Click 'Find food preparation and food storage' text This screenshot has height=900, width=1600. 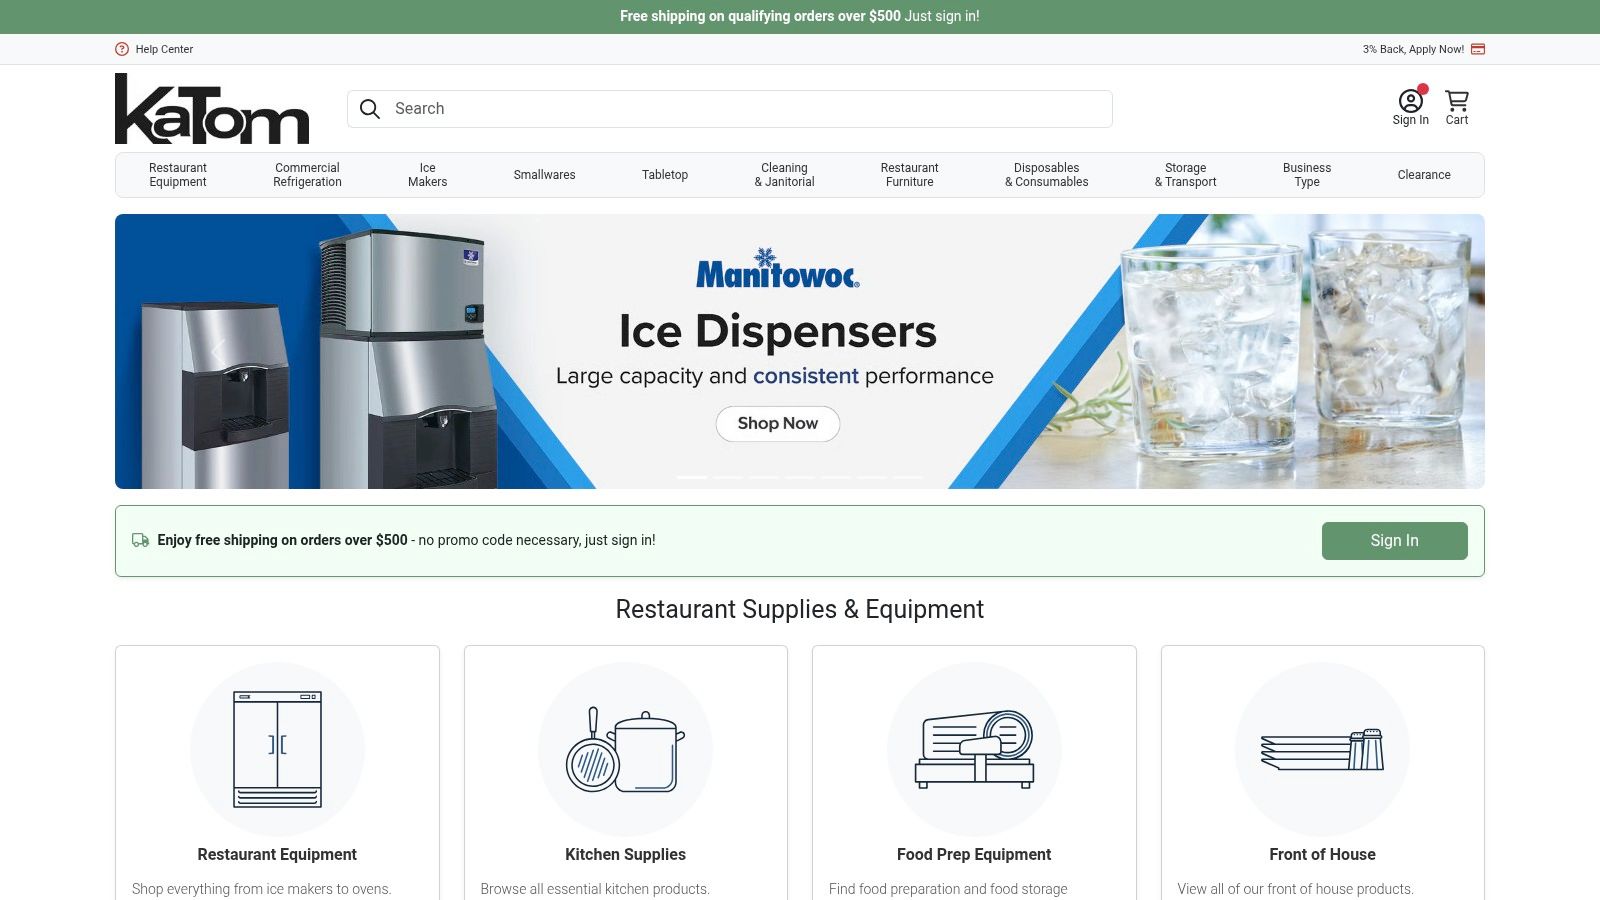coord(948,889)
